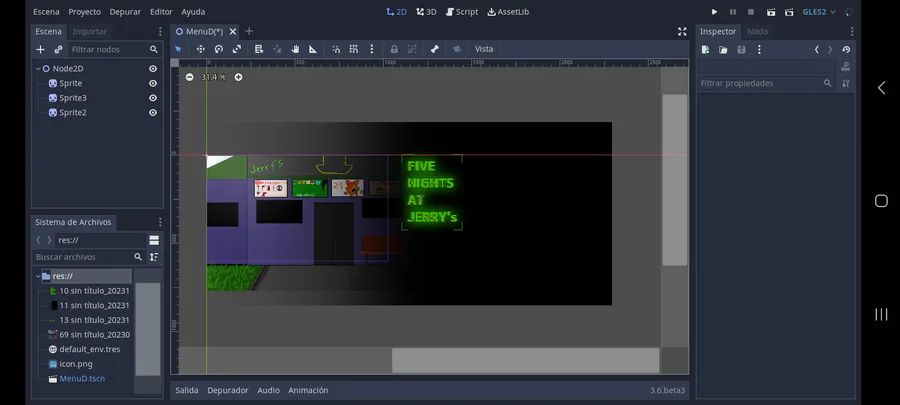The width and height of the screenshot is (900, 405).
Task: Select file default_env.tres
Action: 90,349
